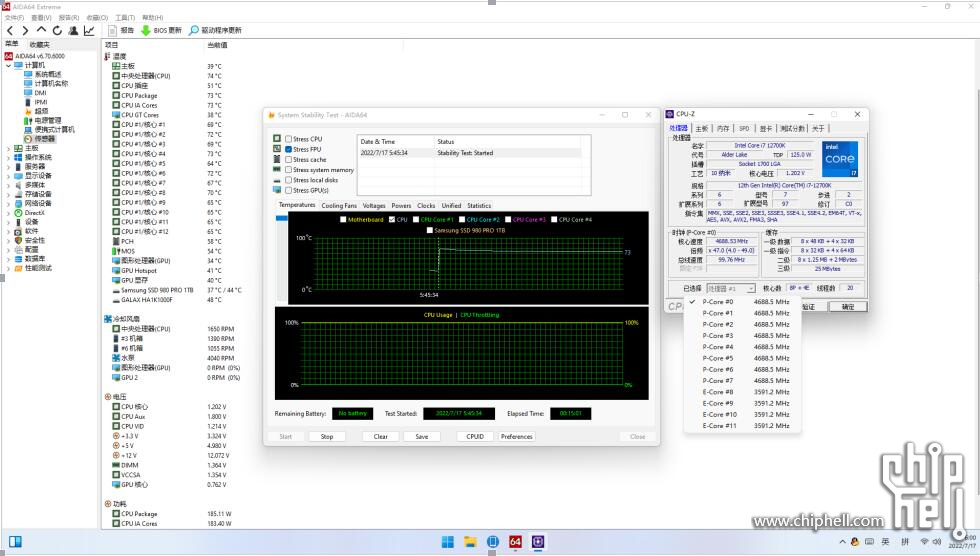Enable Stress system memory checkbox
This screenshot has width=980, height=556.
[x=289, y=169]
